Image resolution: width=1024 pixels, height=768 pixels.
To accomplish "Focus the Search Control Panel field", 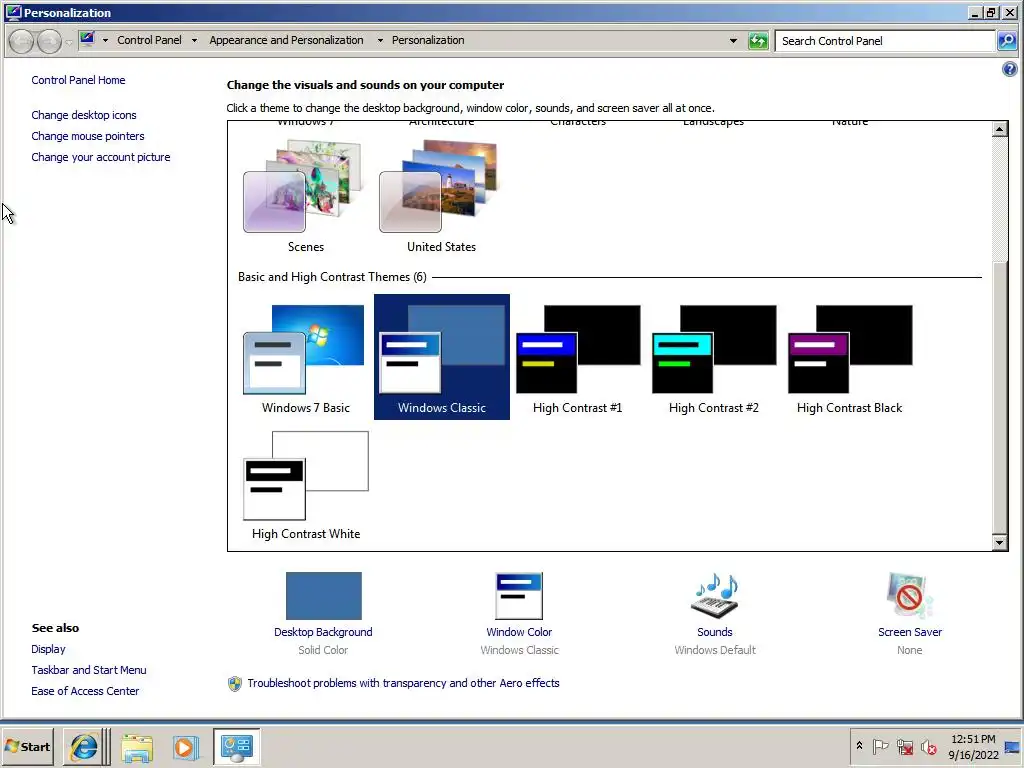I will click(x=885, y=41).
